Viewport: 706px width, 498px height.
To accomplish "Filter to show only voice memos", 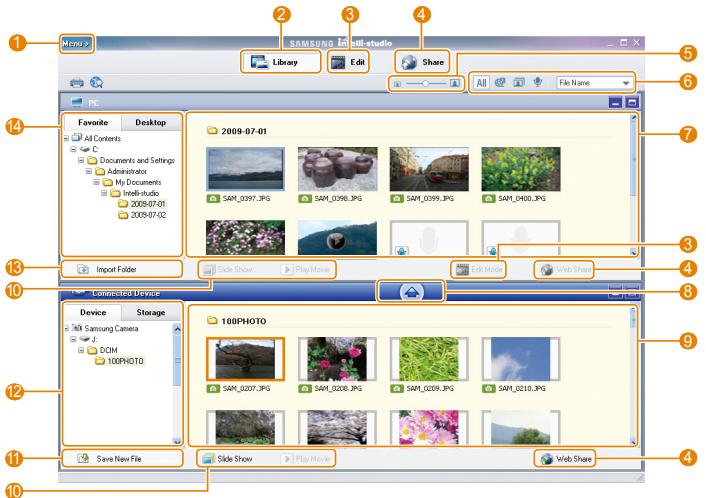I will 538,82.
